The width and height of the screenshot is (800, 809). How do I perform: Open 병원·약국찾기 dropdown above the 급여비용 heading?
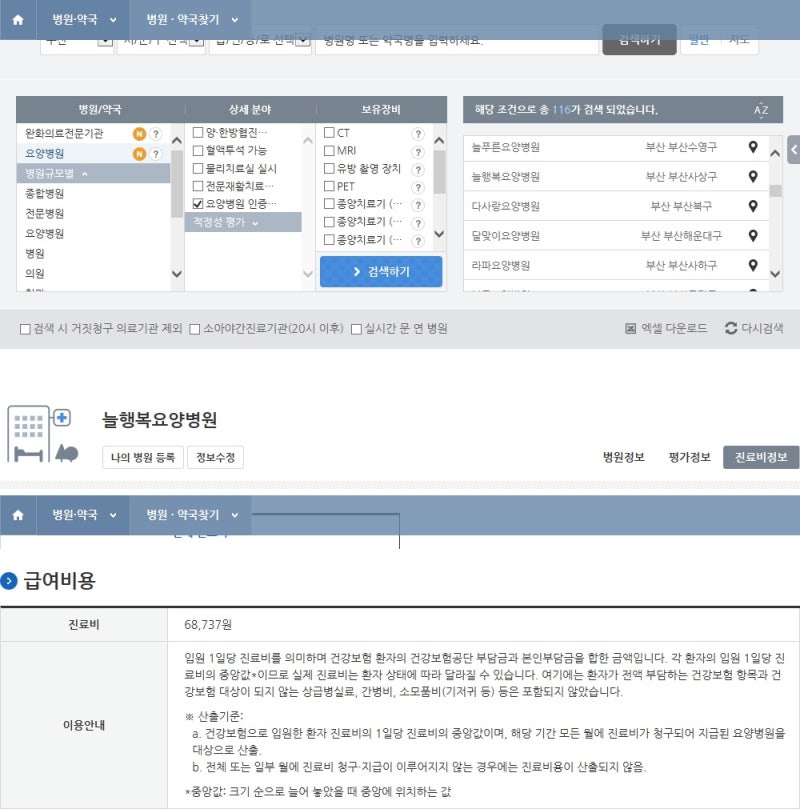[190, 515]
